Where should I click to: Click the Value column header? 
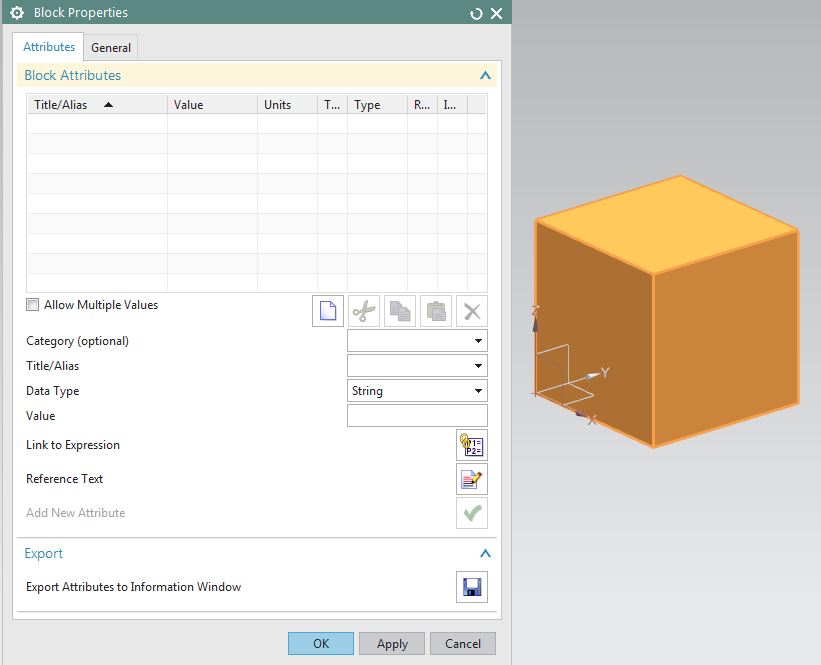(x=213, y=105)
